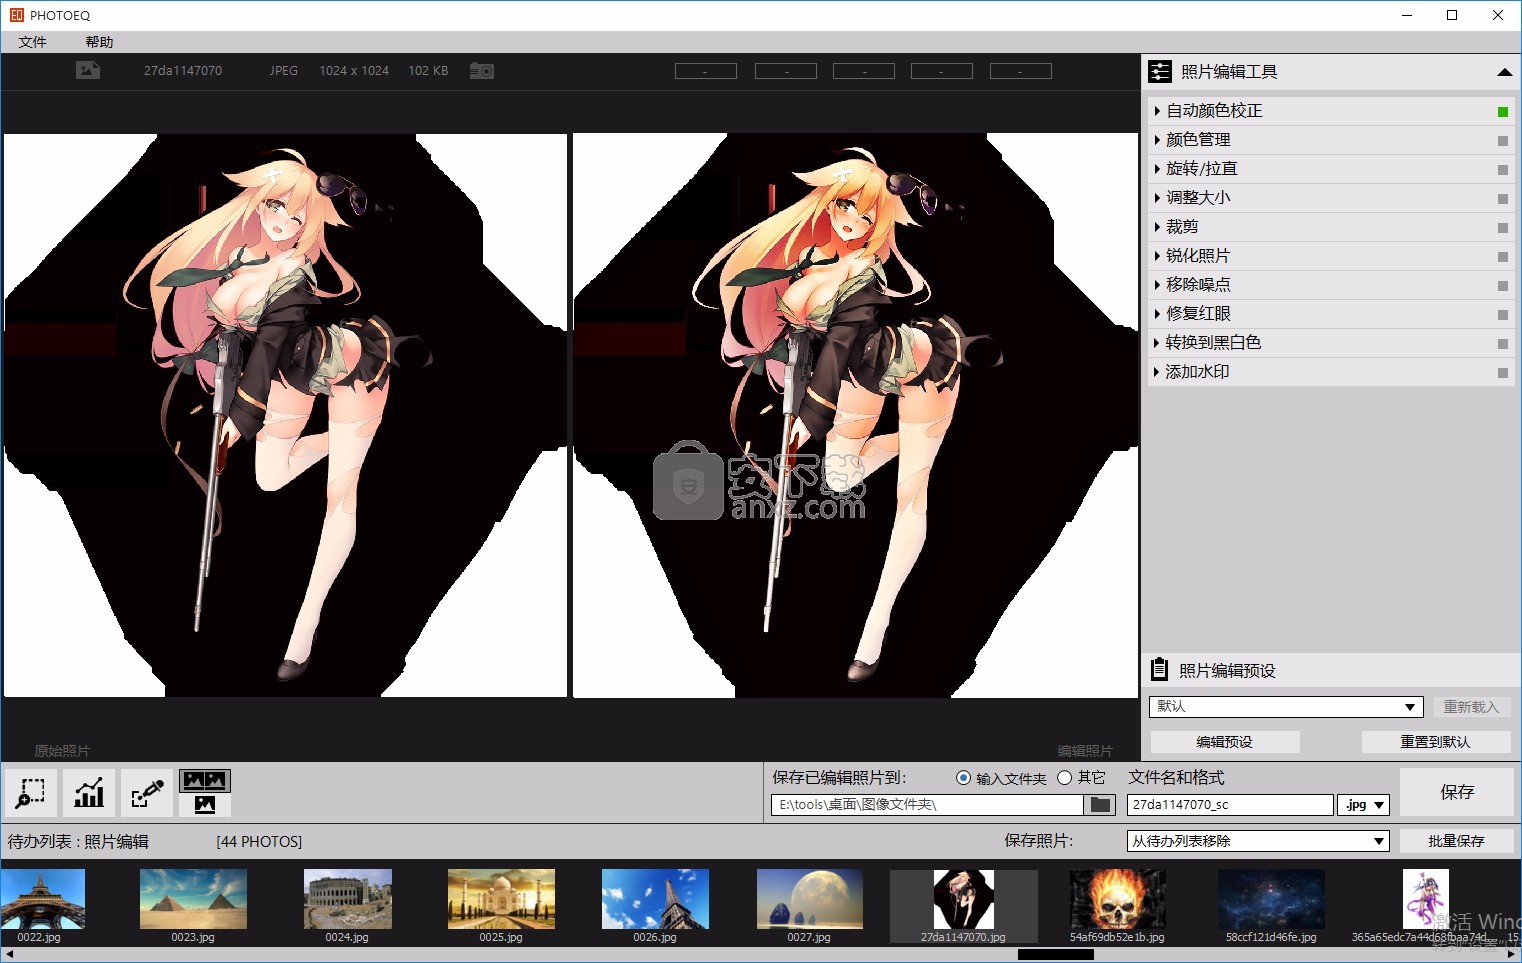Click the edited photo preview pane
Image resolution: width=1522 pixels, height=963 pixels.
[x=855, y=415]
